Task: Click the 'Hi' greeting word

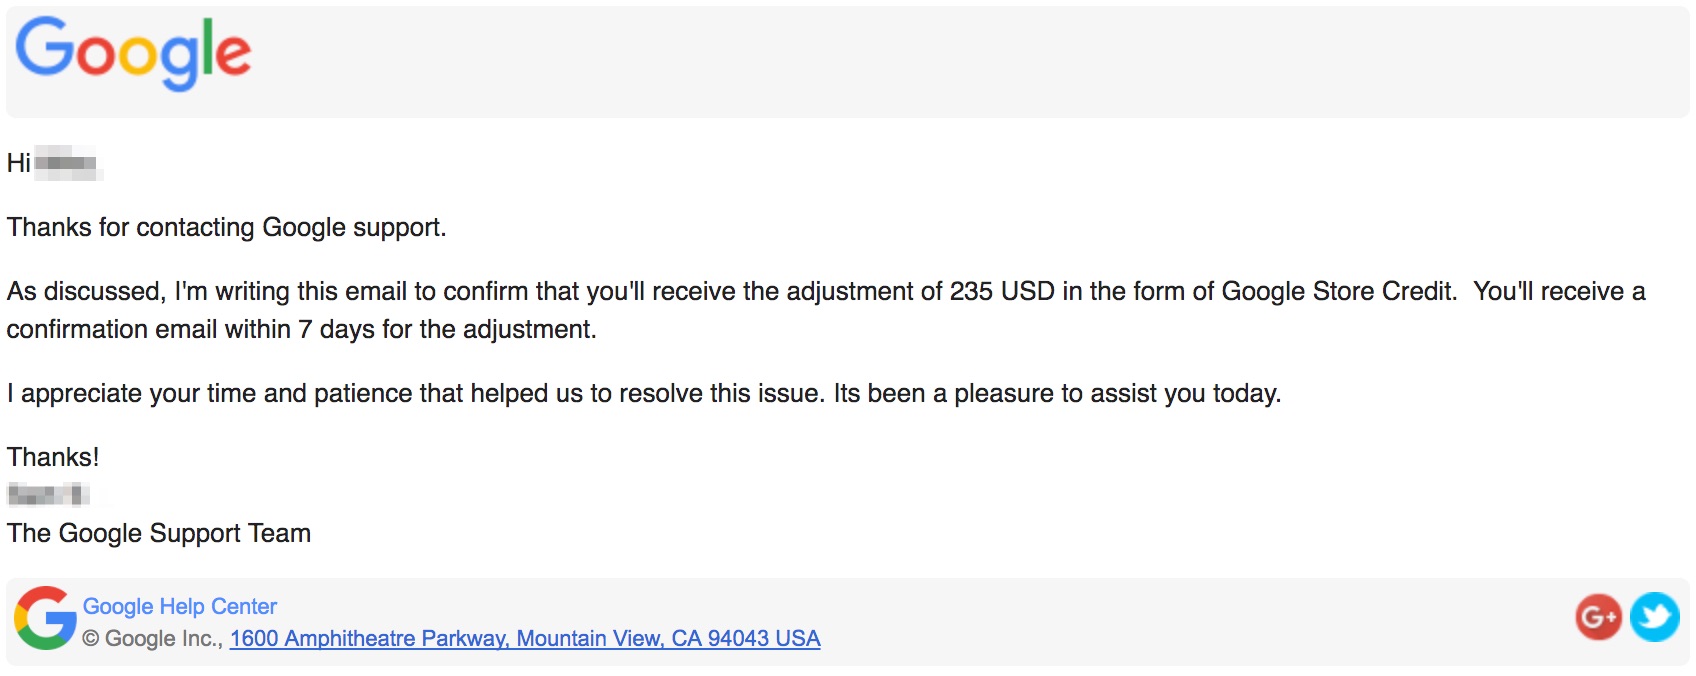Action: coord(18,163)
